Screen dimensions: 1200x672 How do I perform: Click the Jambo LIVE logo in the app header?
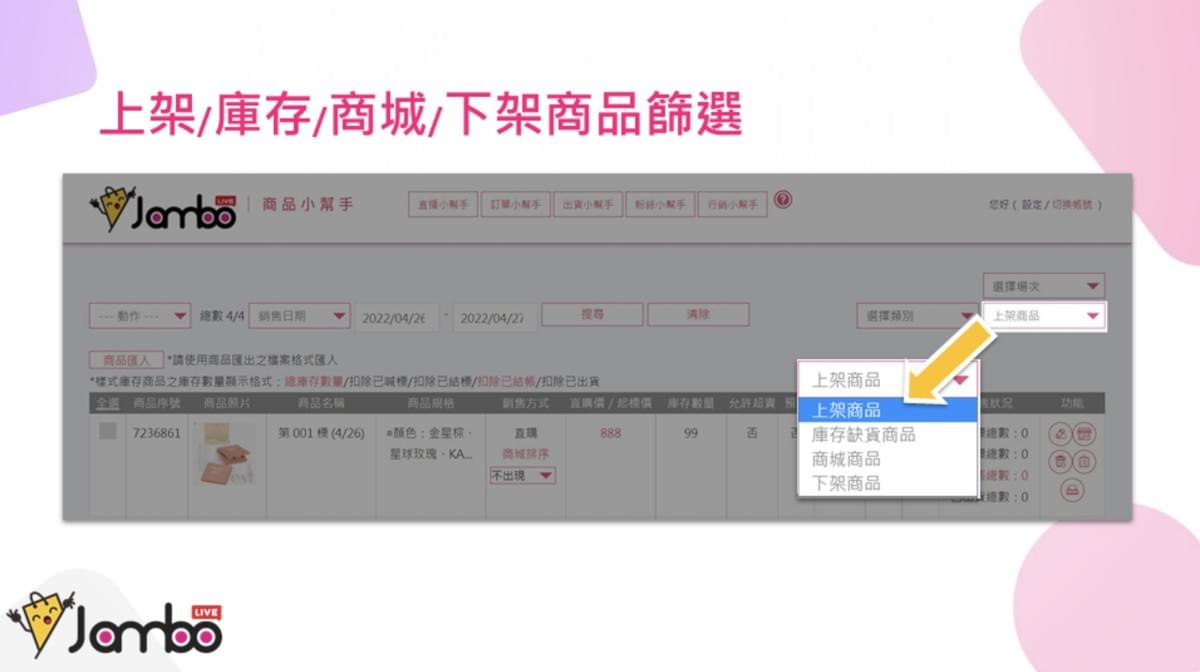163,208
